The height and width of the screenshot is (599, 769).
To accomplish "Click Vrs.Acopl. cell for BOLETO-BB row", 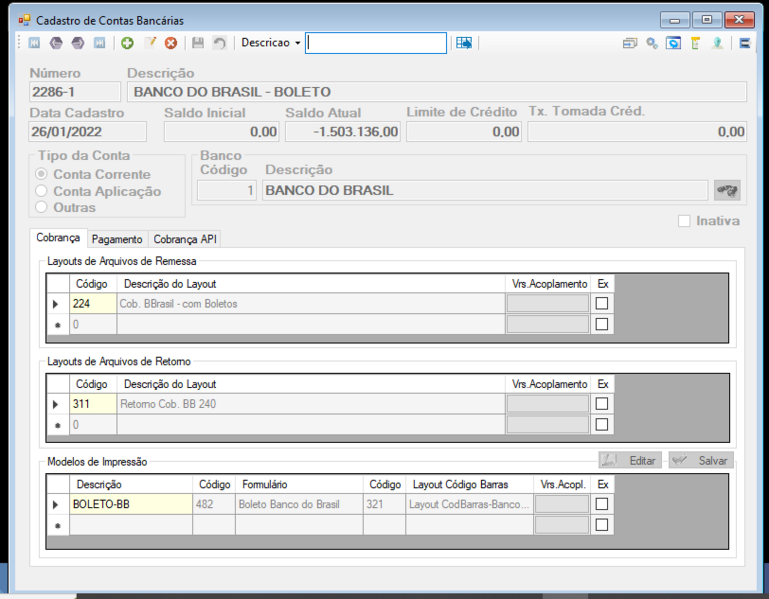I will click(562, 504).
